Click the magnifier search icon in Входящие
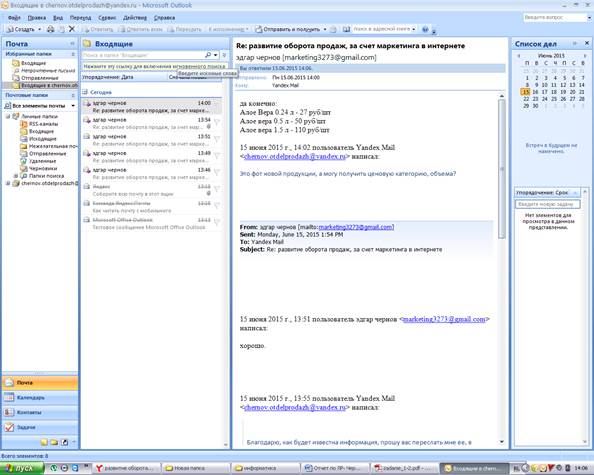This screenshot has height=475, width=594. tap(208, 55)
